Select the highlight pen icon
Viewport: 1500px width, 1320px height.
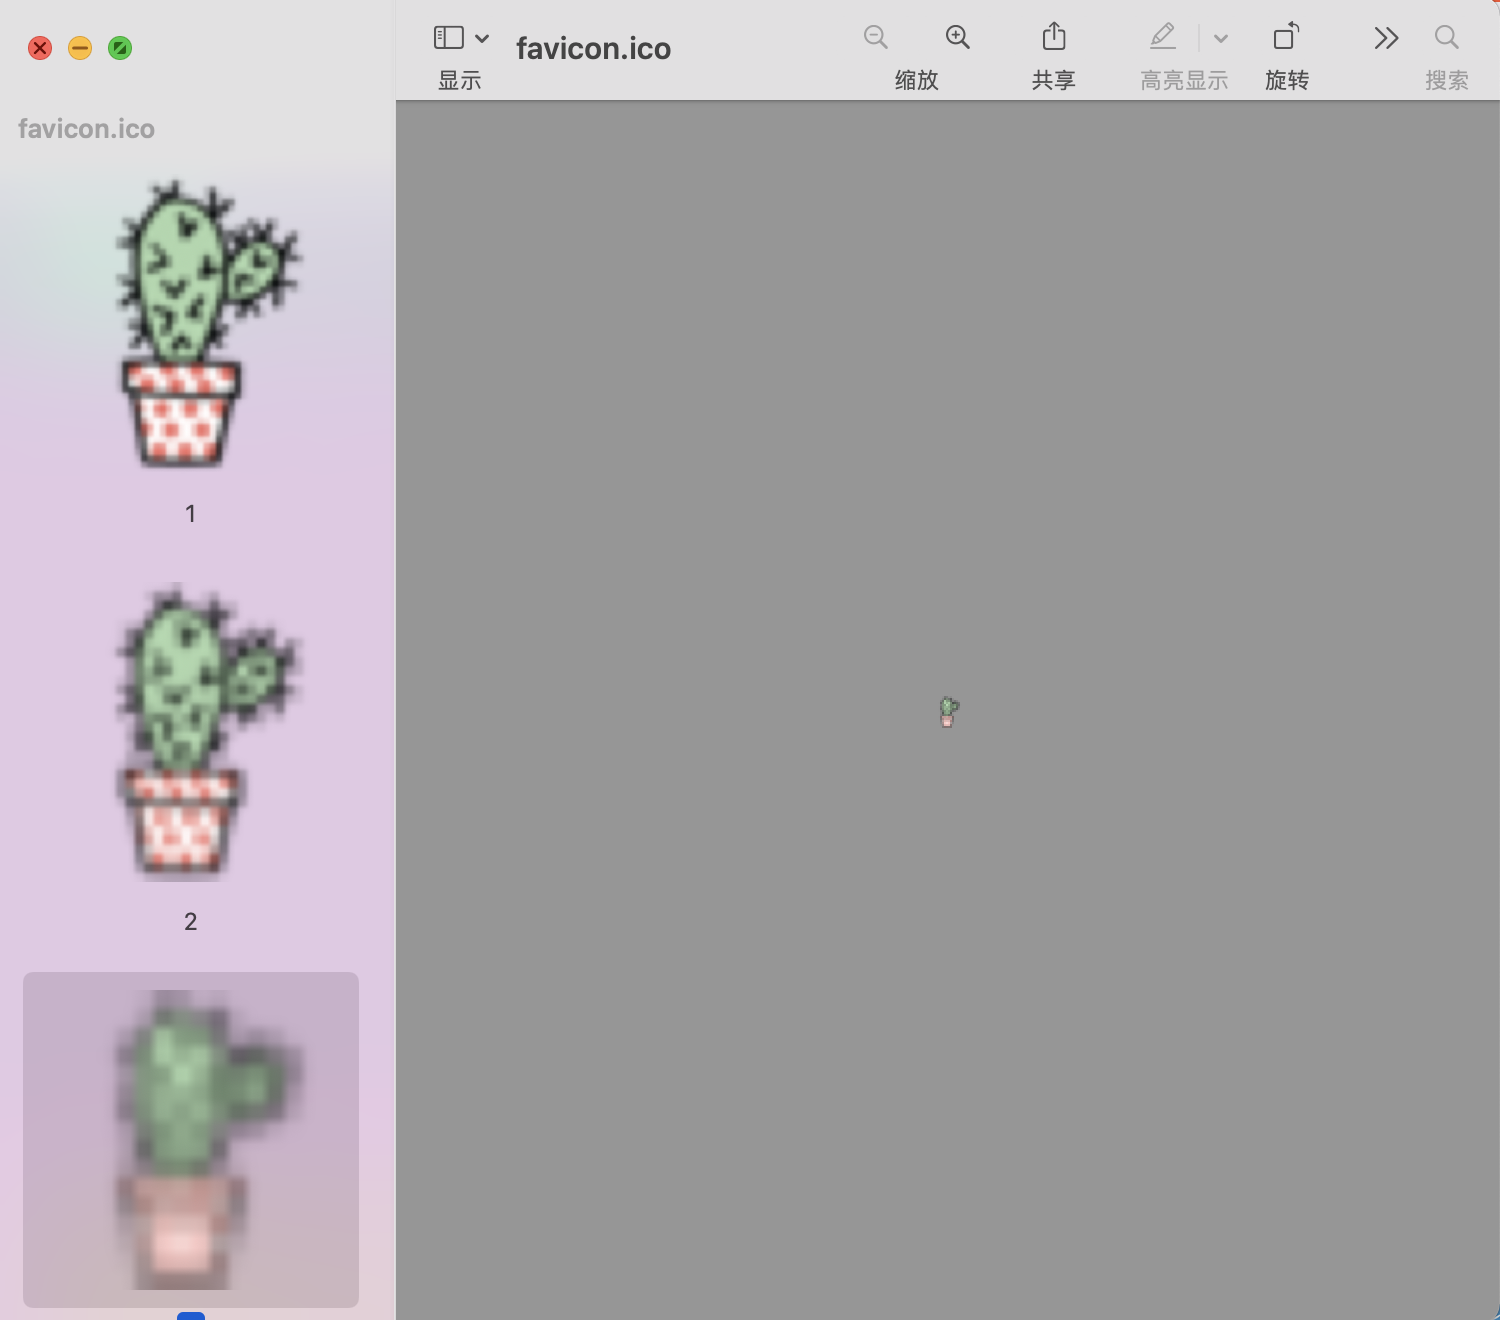[x=1162, y=38]
